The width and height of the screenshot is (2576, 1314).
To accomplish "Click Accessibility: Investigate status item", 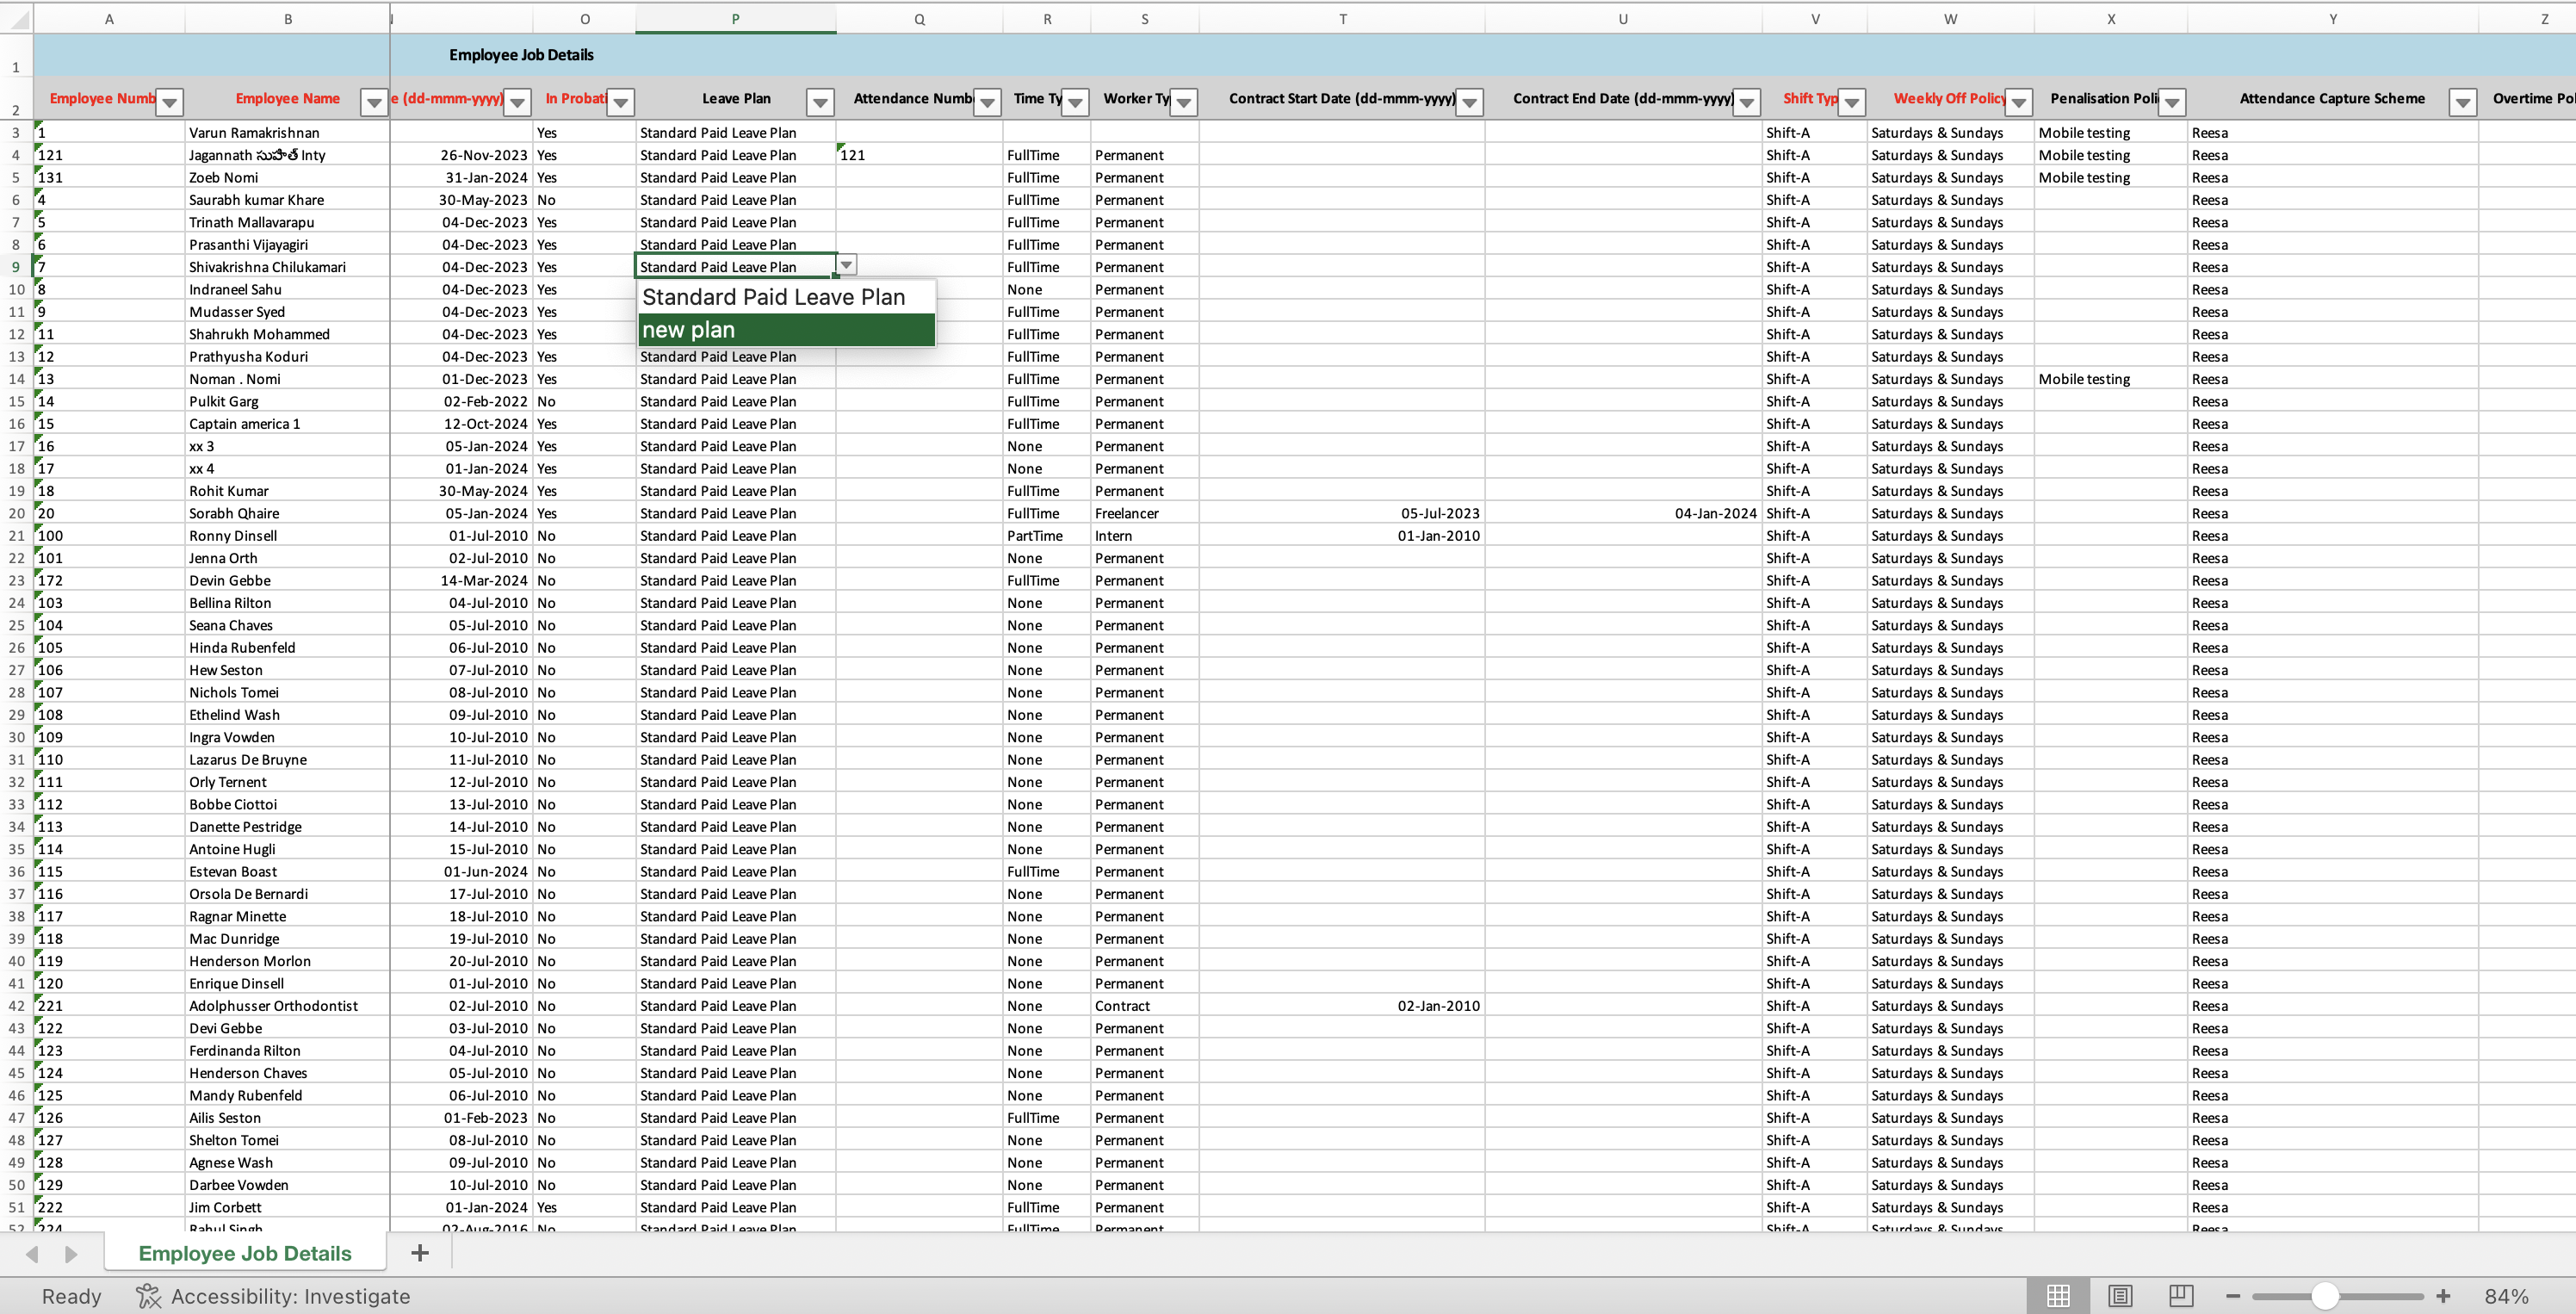I will click(273, 1296).
